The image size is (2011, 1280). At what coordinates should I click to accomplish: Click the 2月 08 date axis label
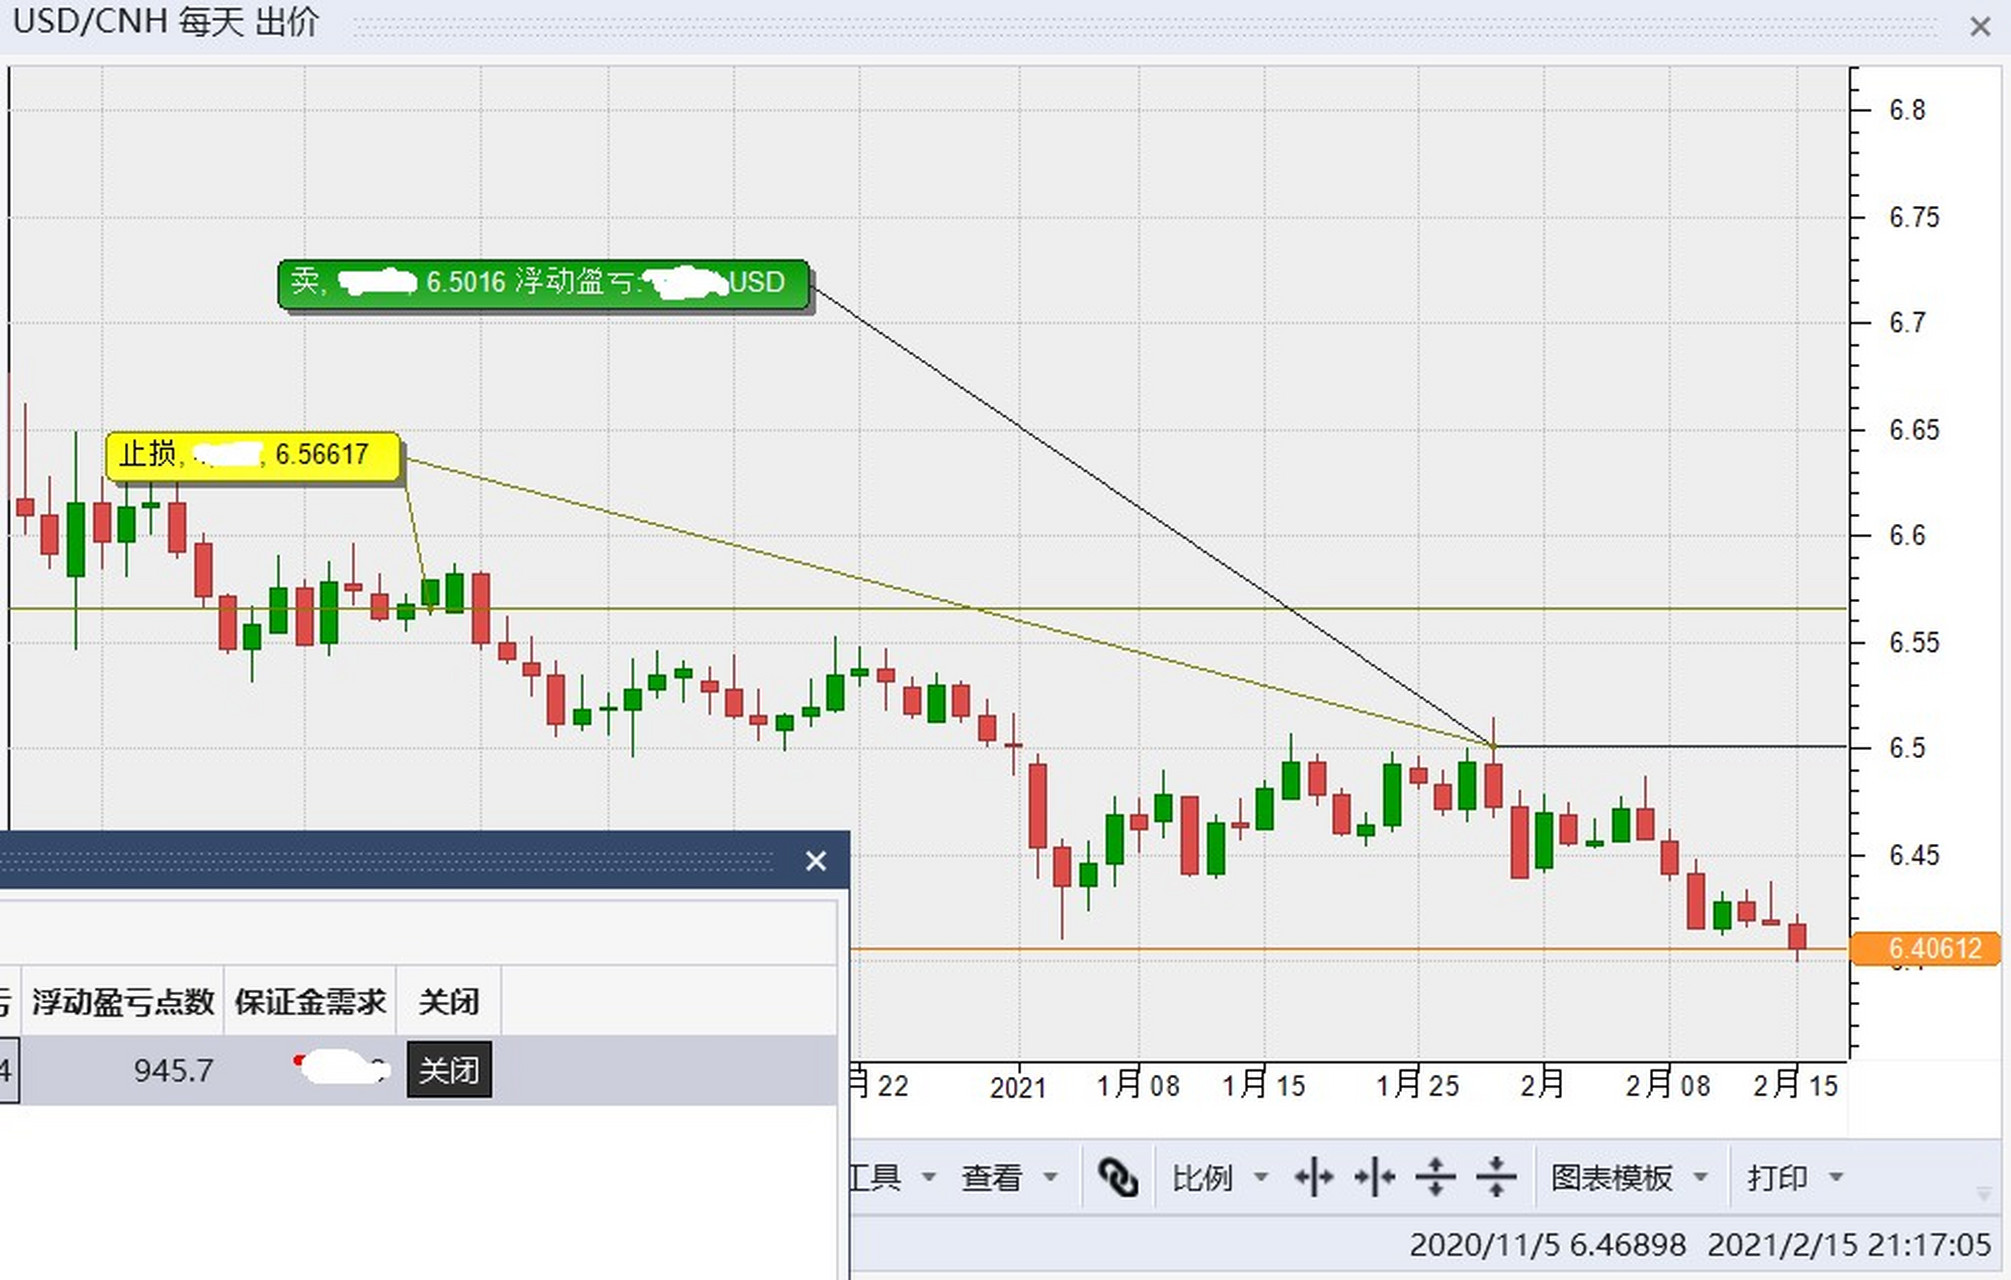[x=1667, y=1085]
